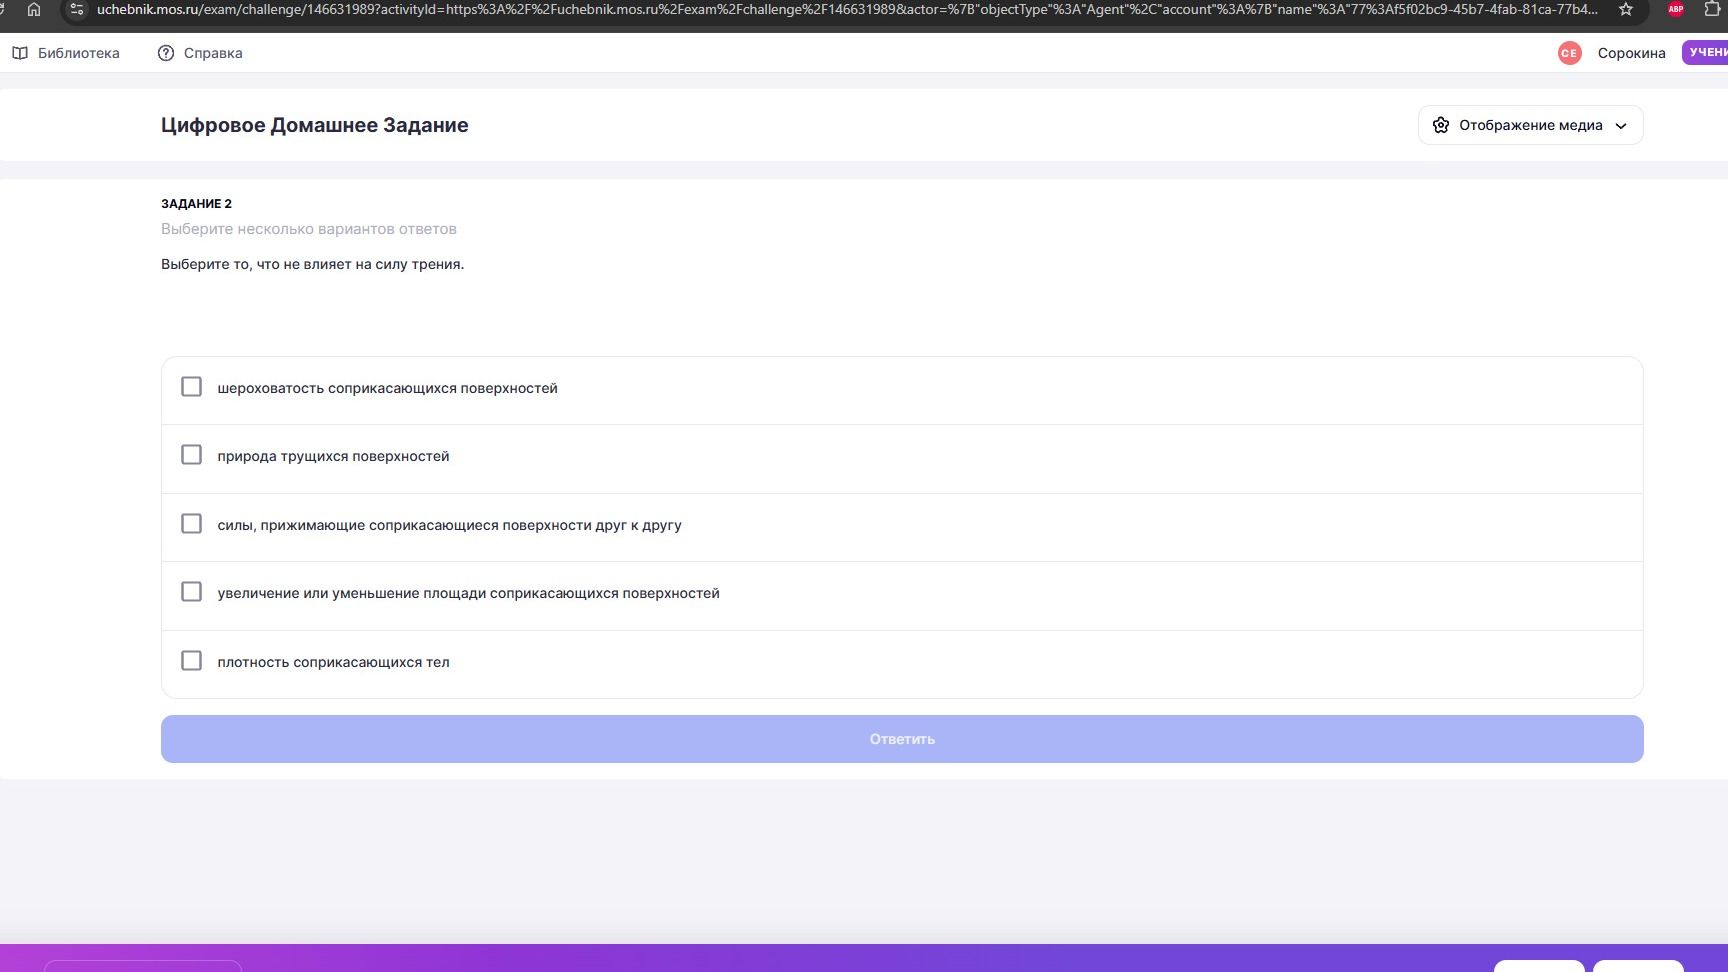Click the browser home icon
1728x972 pixels.
pyautogui.click(x=34, y=9)
